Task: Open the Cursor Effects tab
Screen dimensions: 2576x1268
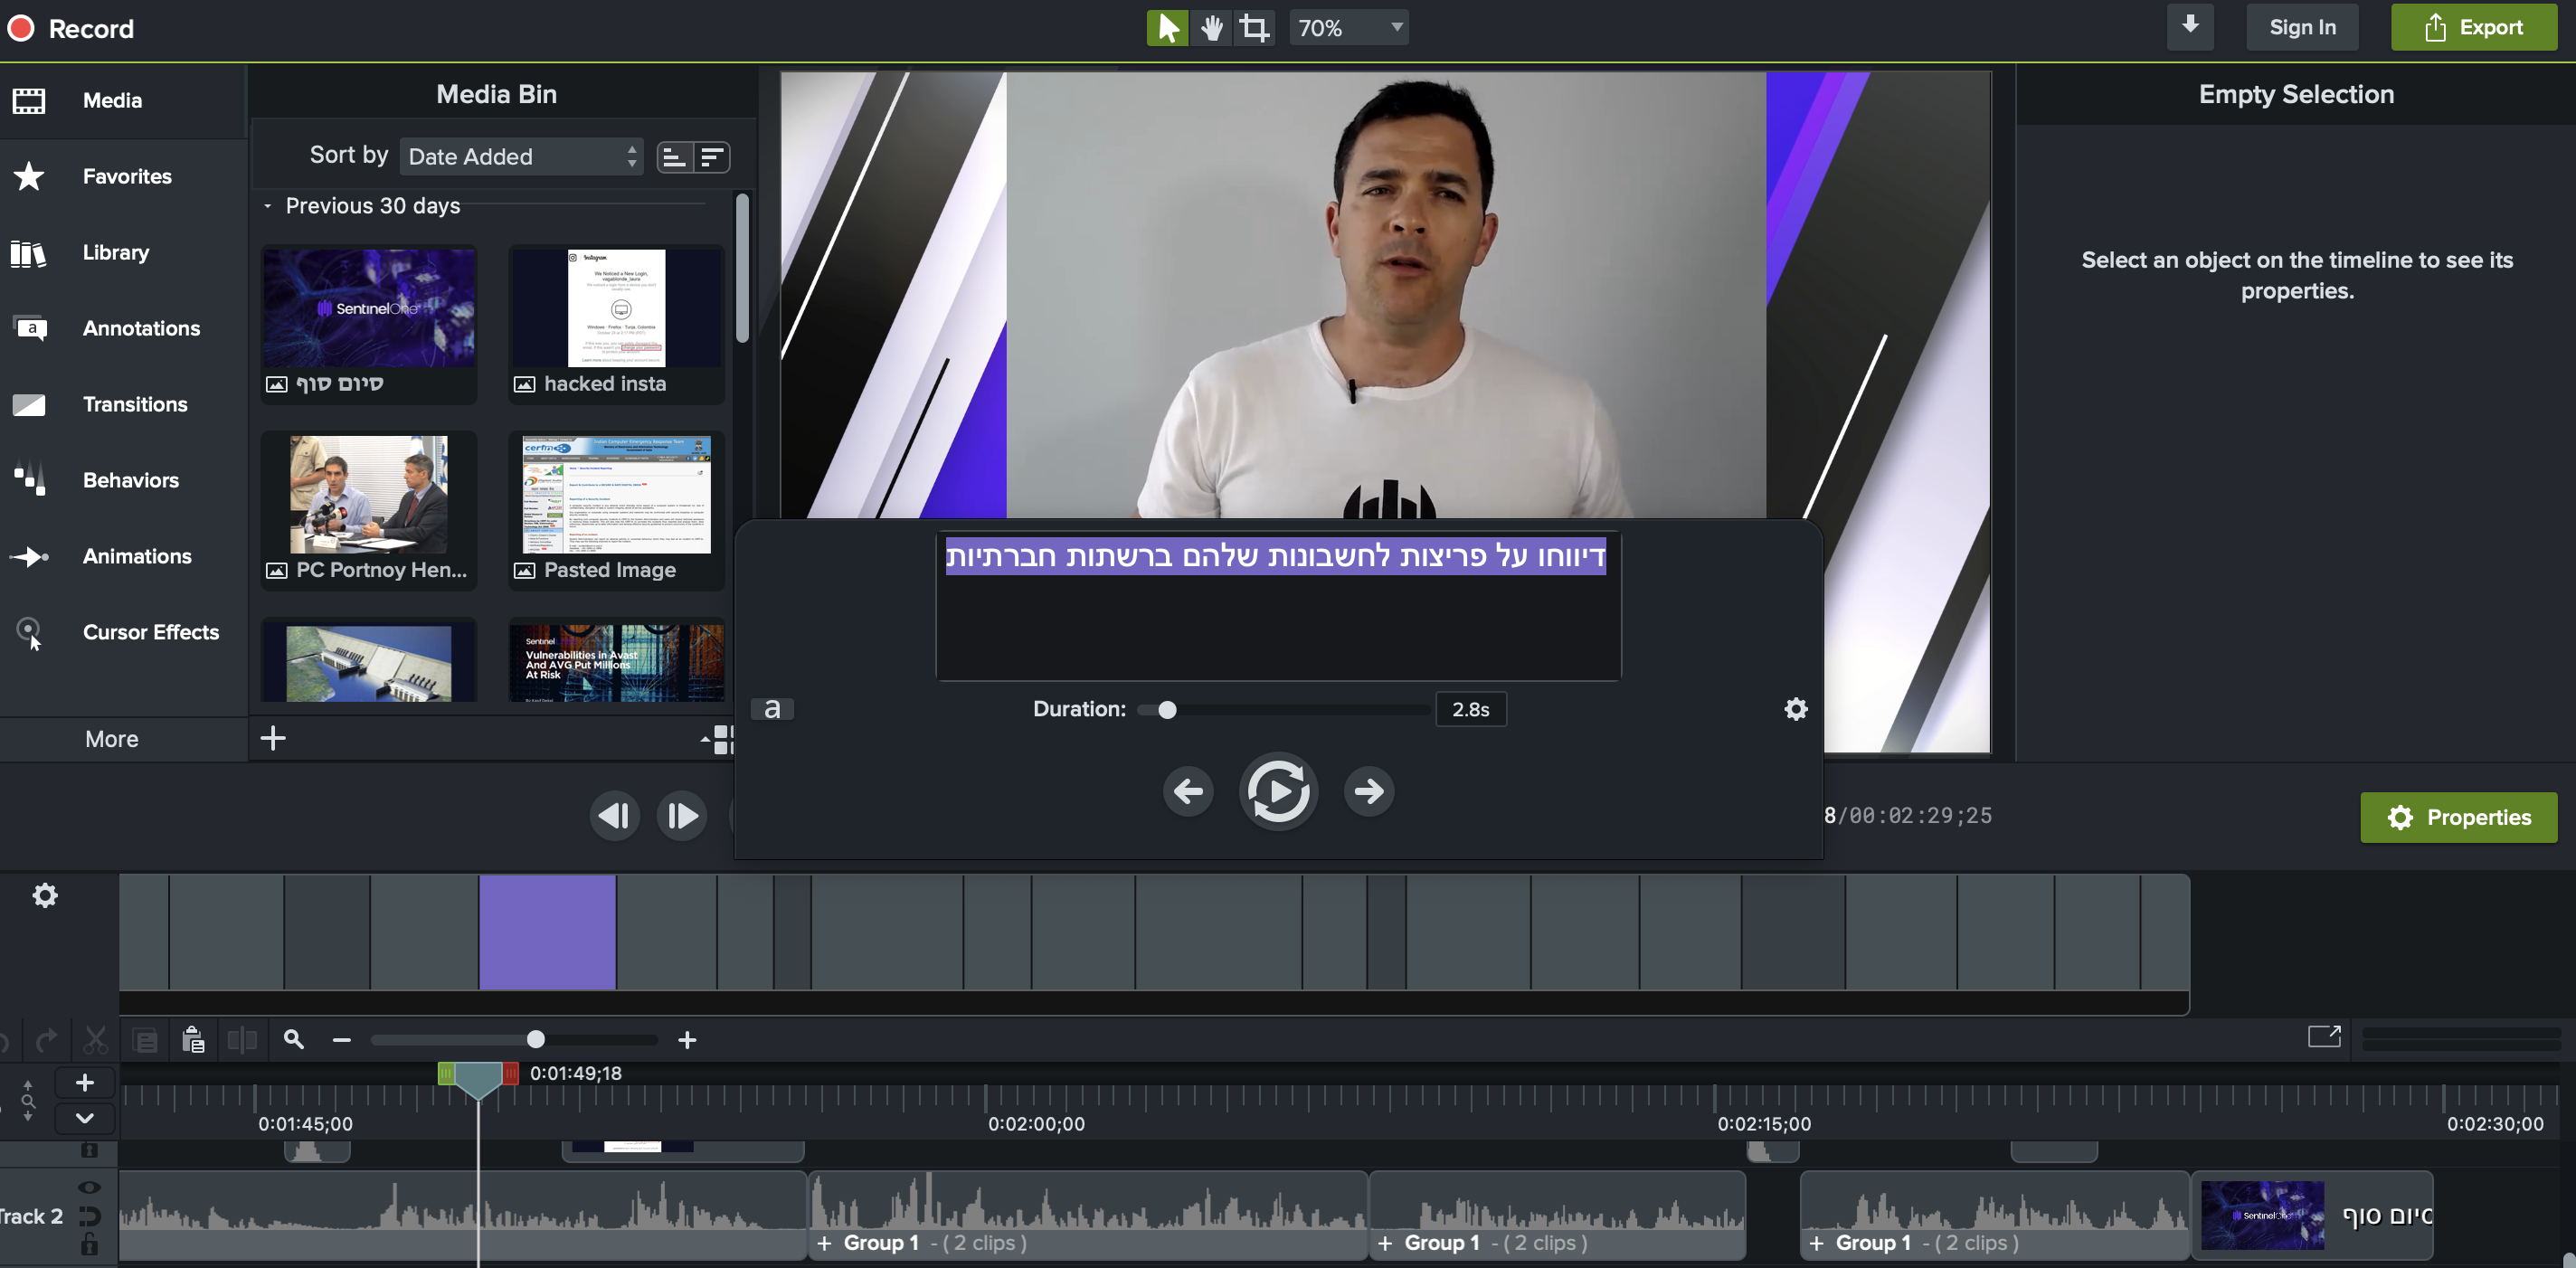Action: [x=150, y=632]
